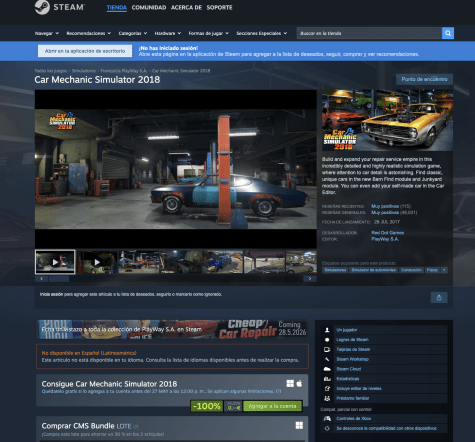The height and width of the screenshot is (442, 475).
Task: Expand Formas de jugar menu
Action: pos(209,33)
